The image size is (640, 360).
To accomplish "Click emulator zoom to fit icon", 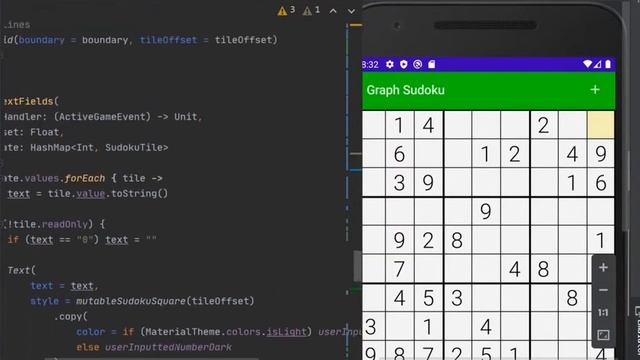I will pyautogui.click(x=603, y=335).
